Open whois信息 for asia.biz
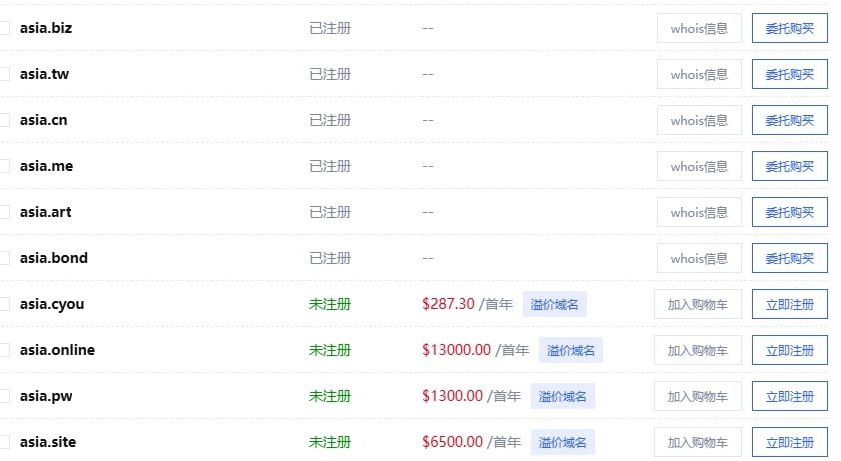Image resolution: width=841 pixels, height=461 pixels. tap(699, 28)
